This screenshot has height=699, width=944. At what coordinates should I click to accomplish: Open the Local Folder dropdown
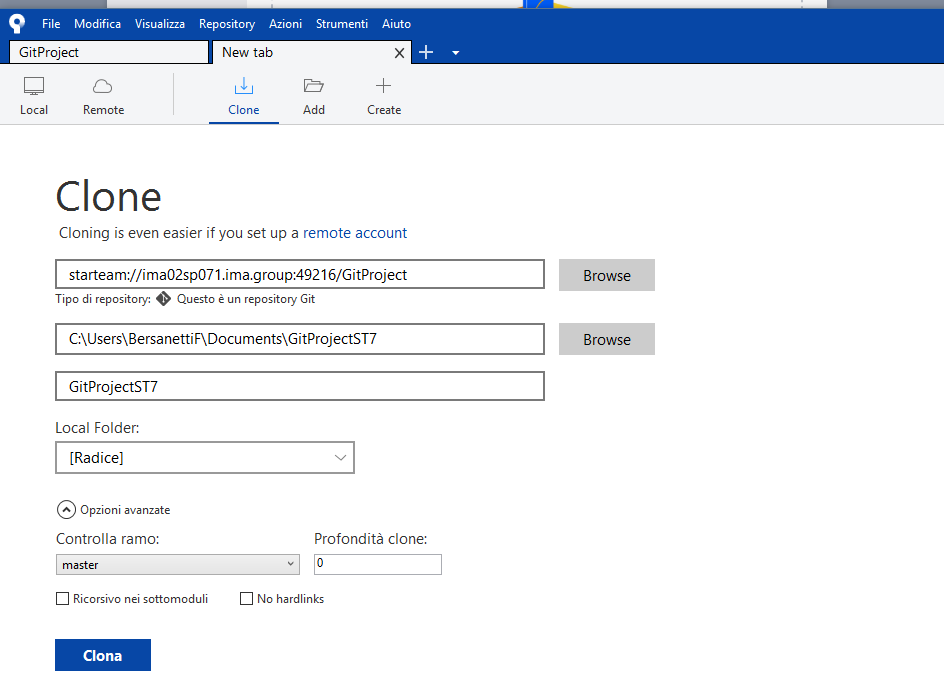[x=205, y=458]
